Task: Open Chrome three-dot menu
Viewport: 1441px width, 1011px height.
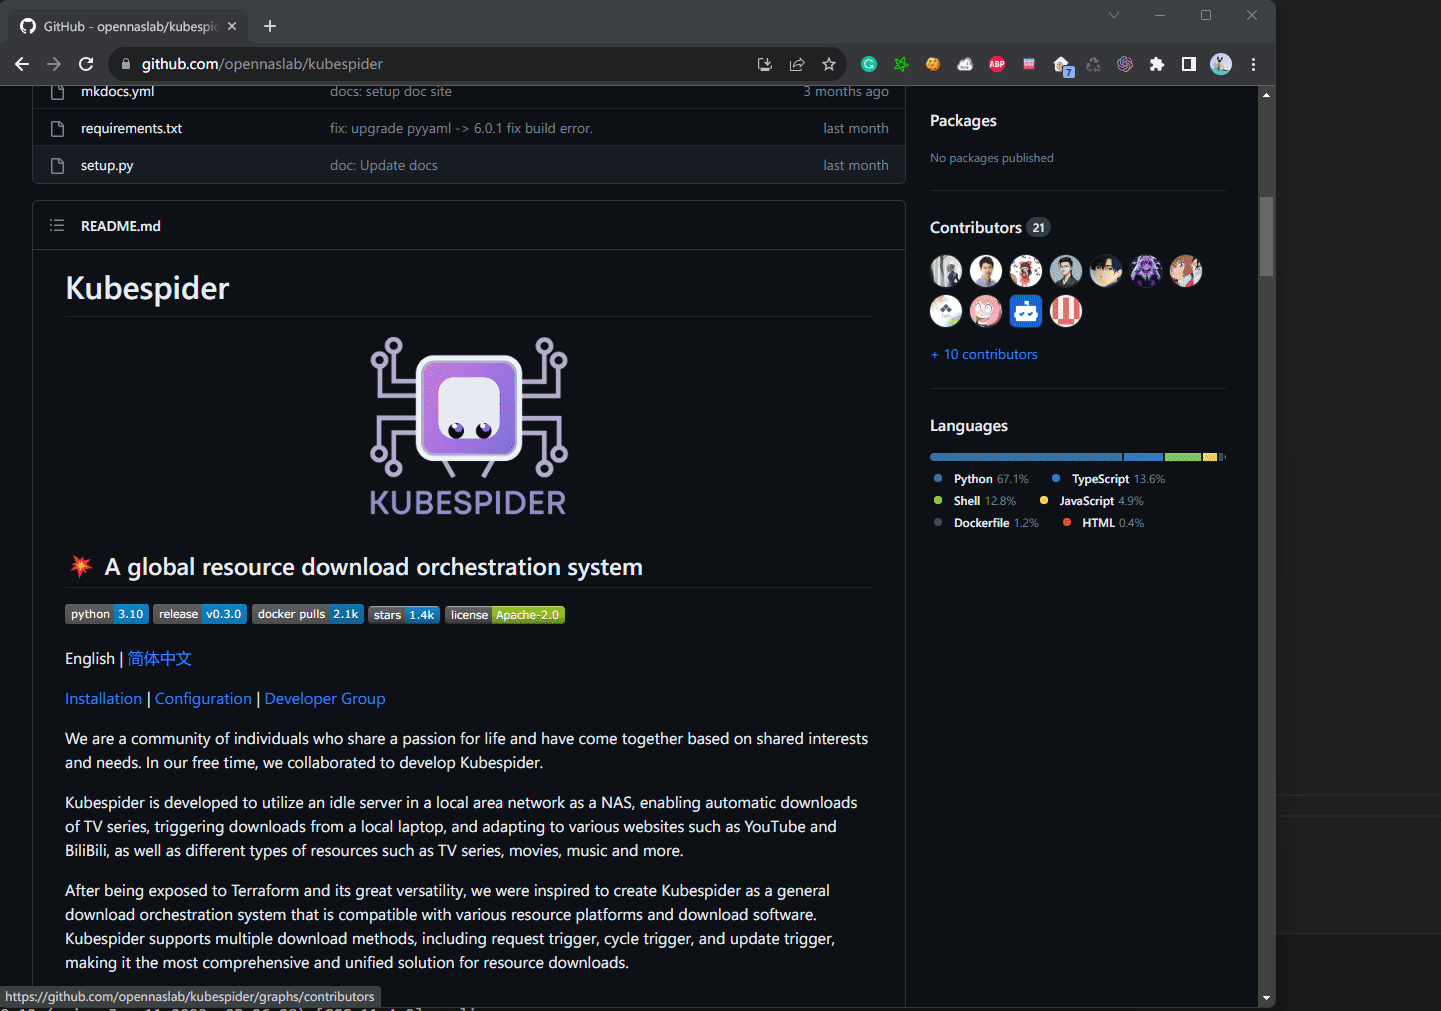Action: 1253,64
